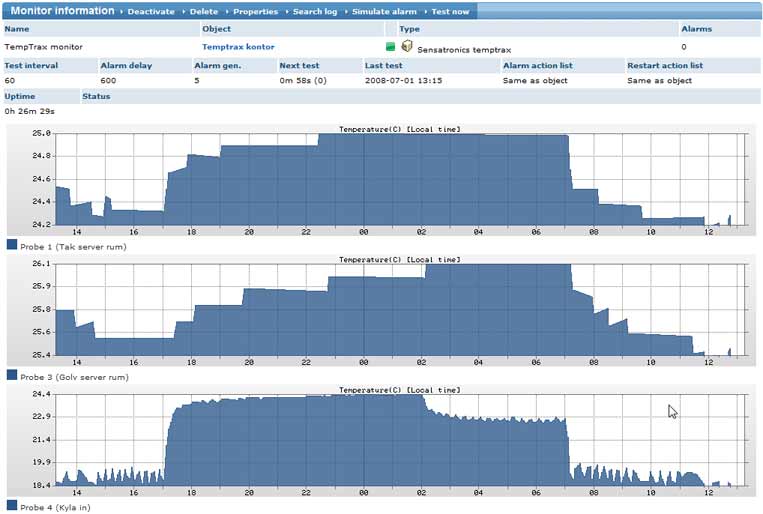Screen dimensions: 763x514
Task: Click the Probe 3 legend color square
Action: 12,376
